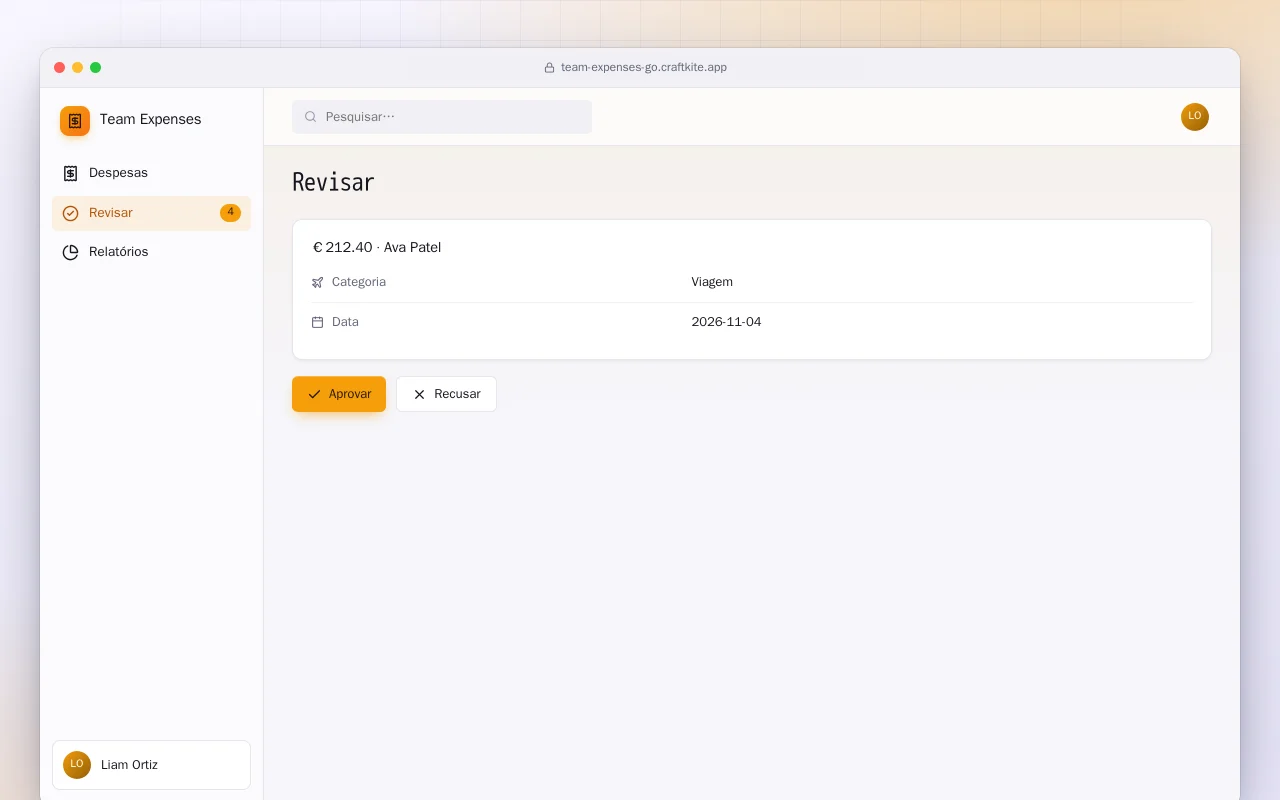Click the Despesas receipt icon in sidebar
The width and height of the screenshot is (1280, 800).
[x=70, y=173]
